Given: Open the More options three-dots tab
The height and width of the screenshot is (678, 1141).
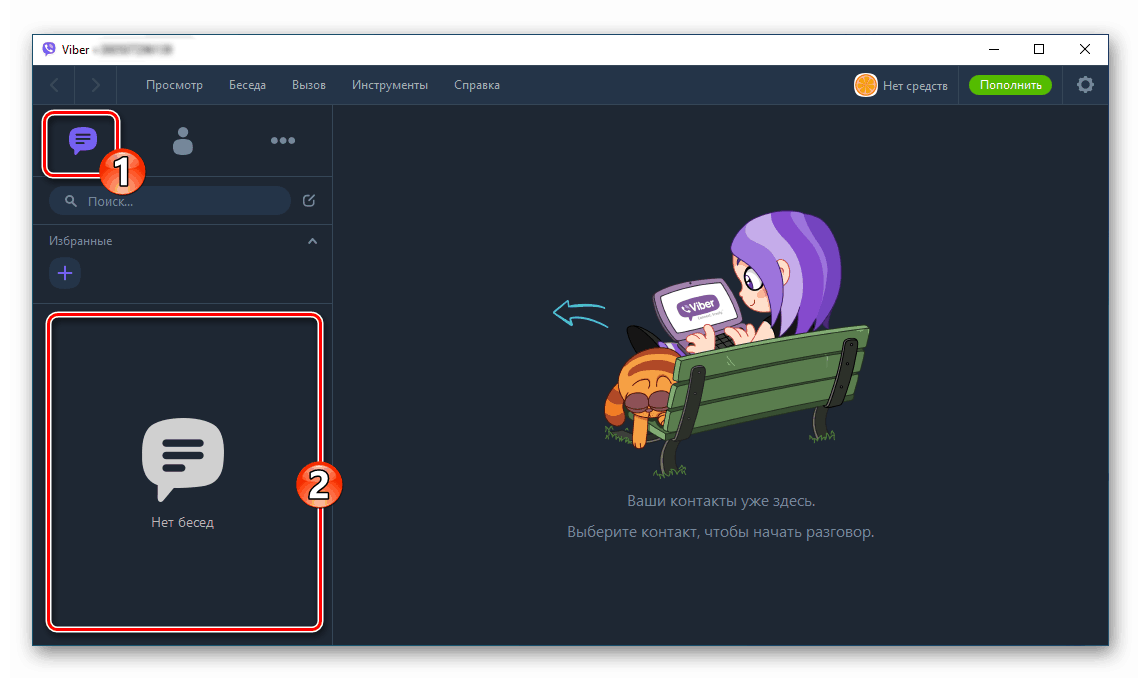Looking at the screenshot, I should click(283, 140).
